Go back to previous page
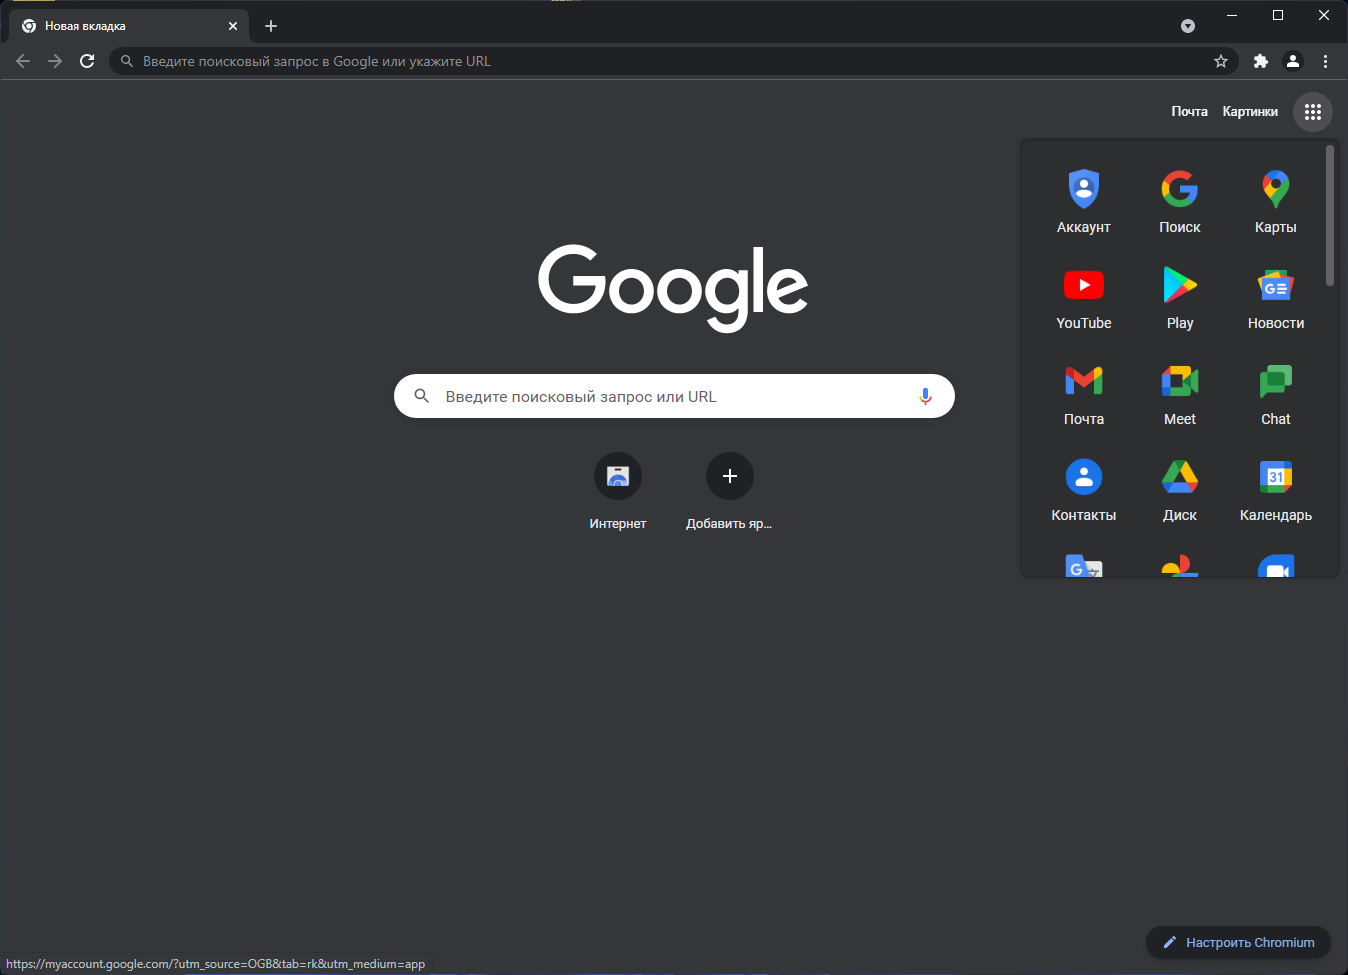The image size is (1348, 975). 23,61
